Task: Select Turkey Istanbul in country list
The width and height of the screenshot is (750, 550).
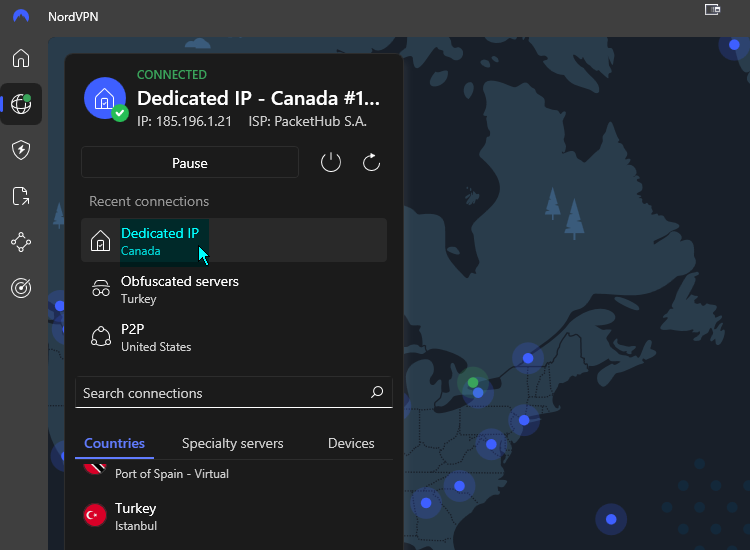Action: (x=234, y=516)
